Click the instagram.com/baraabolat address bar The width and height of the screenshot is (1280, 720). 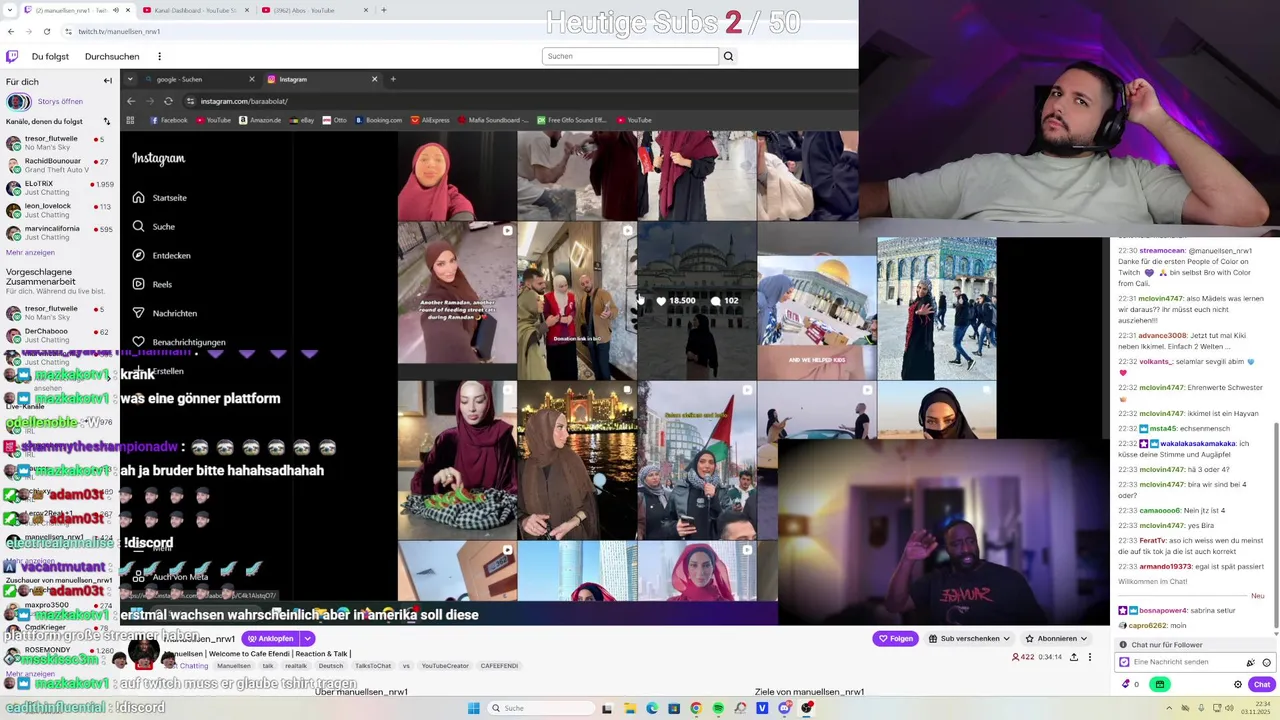244,101
